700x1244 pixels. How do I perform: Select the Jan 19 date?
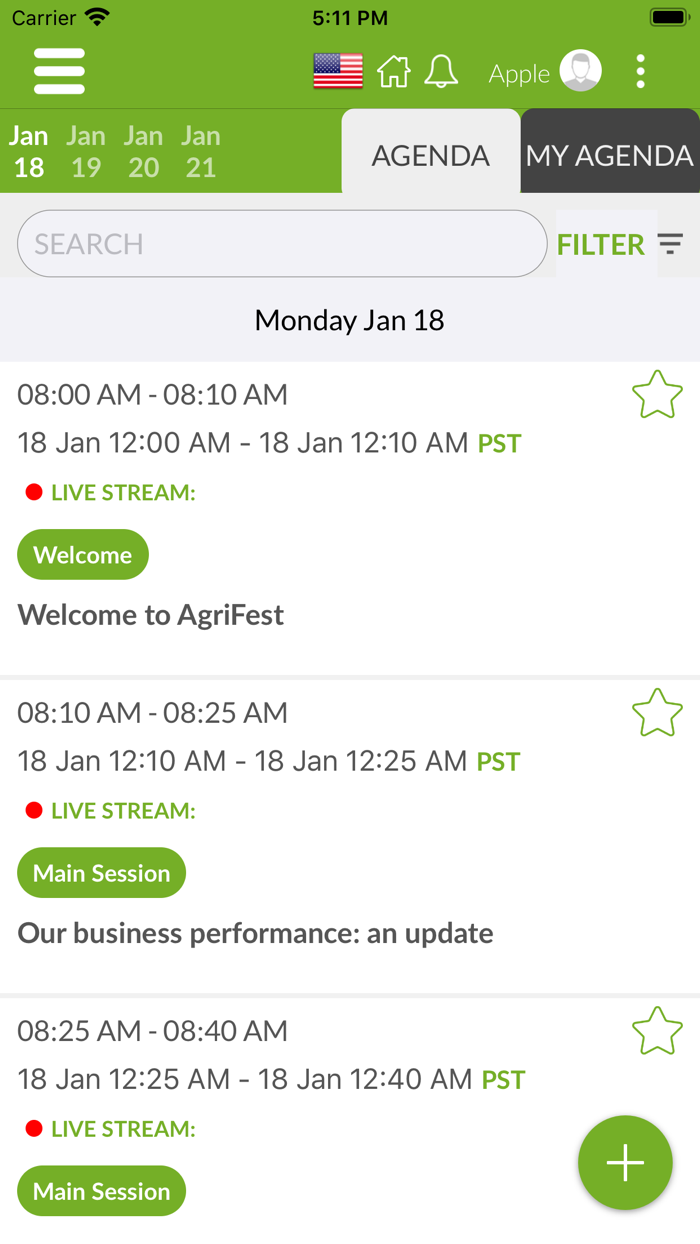86,152
